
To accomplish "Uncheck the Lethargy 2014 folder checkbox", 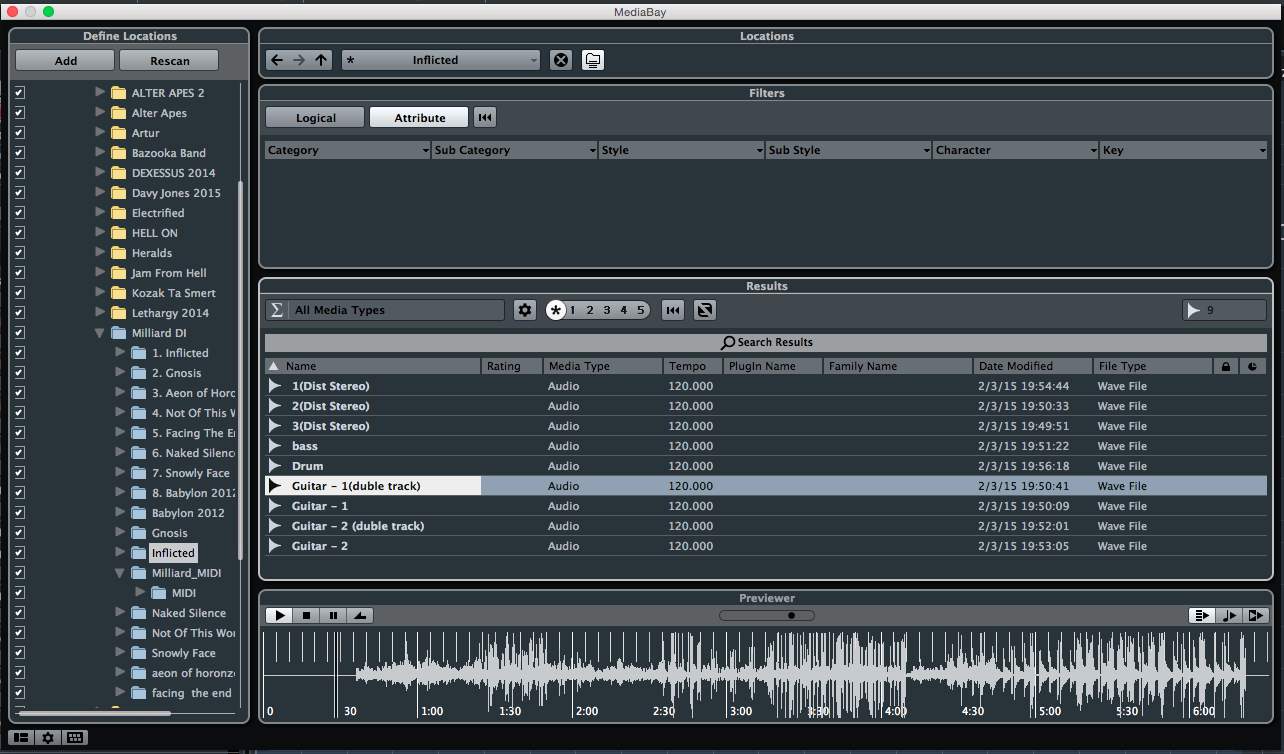I will click(19, 313).
